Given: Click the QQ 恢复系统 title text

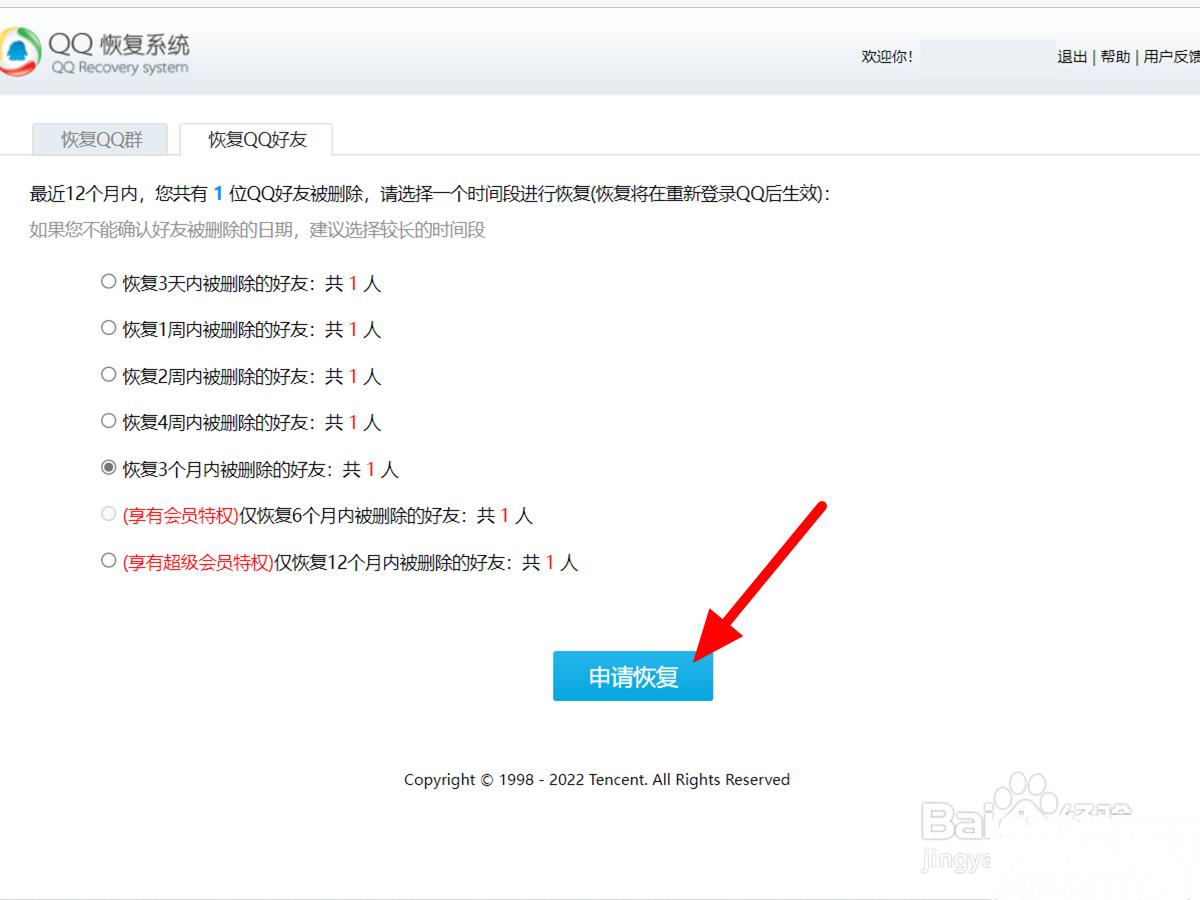Looking at the screenshot, I should (x=119, y=44).
